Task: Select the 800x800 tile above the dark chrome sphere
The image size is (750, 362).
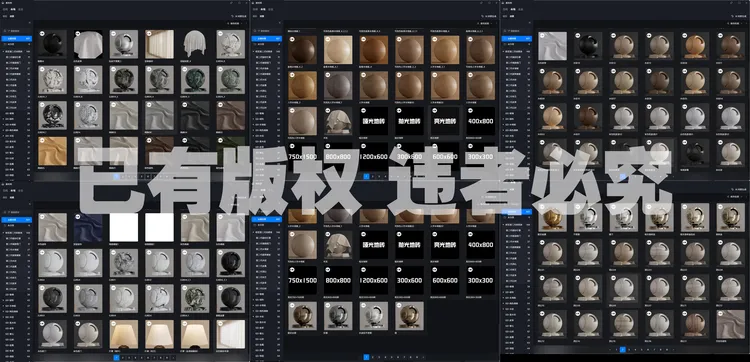Action: point(338,281)
